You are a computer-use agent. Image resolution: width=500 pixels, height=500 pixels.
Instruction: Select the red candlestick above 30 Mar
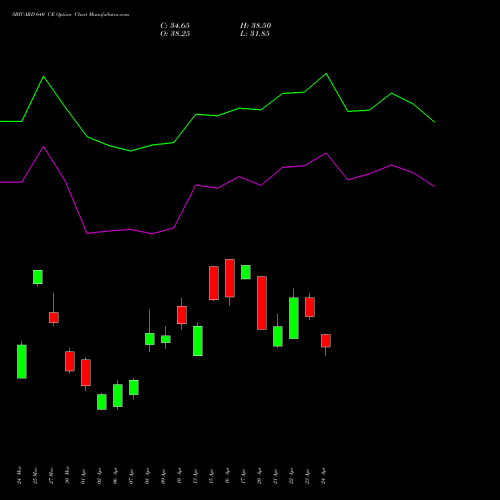click(x=70, y=361)
